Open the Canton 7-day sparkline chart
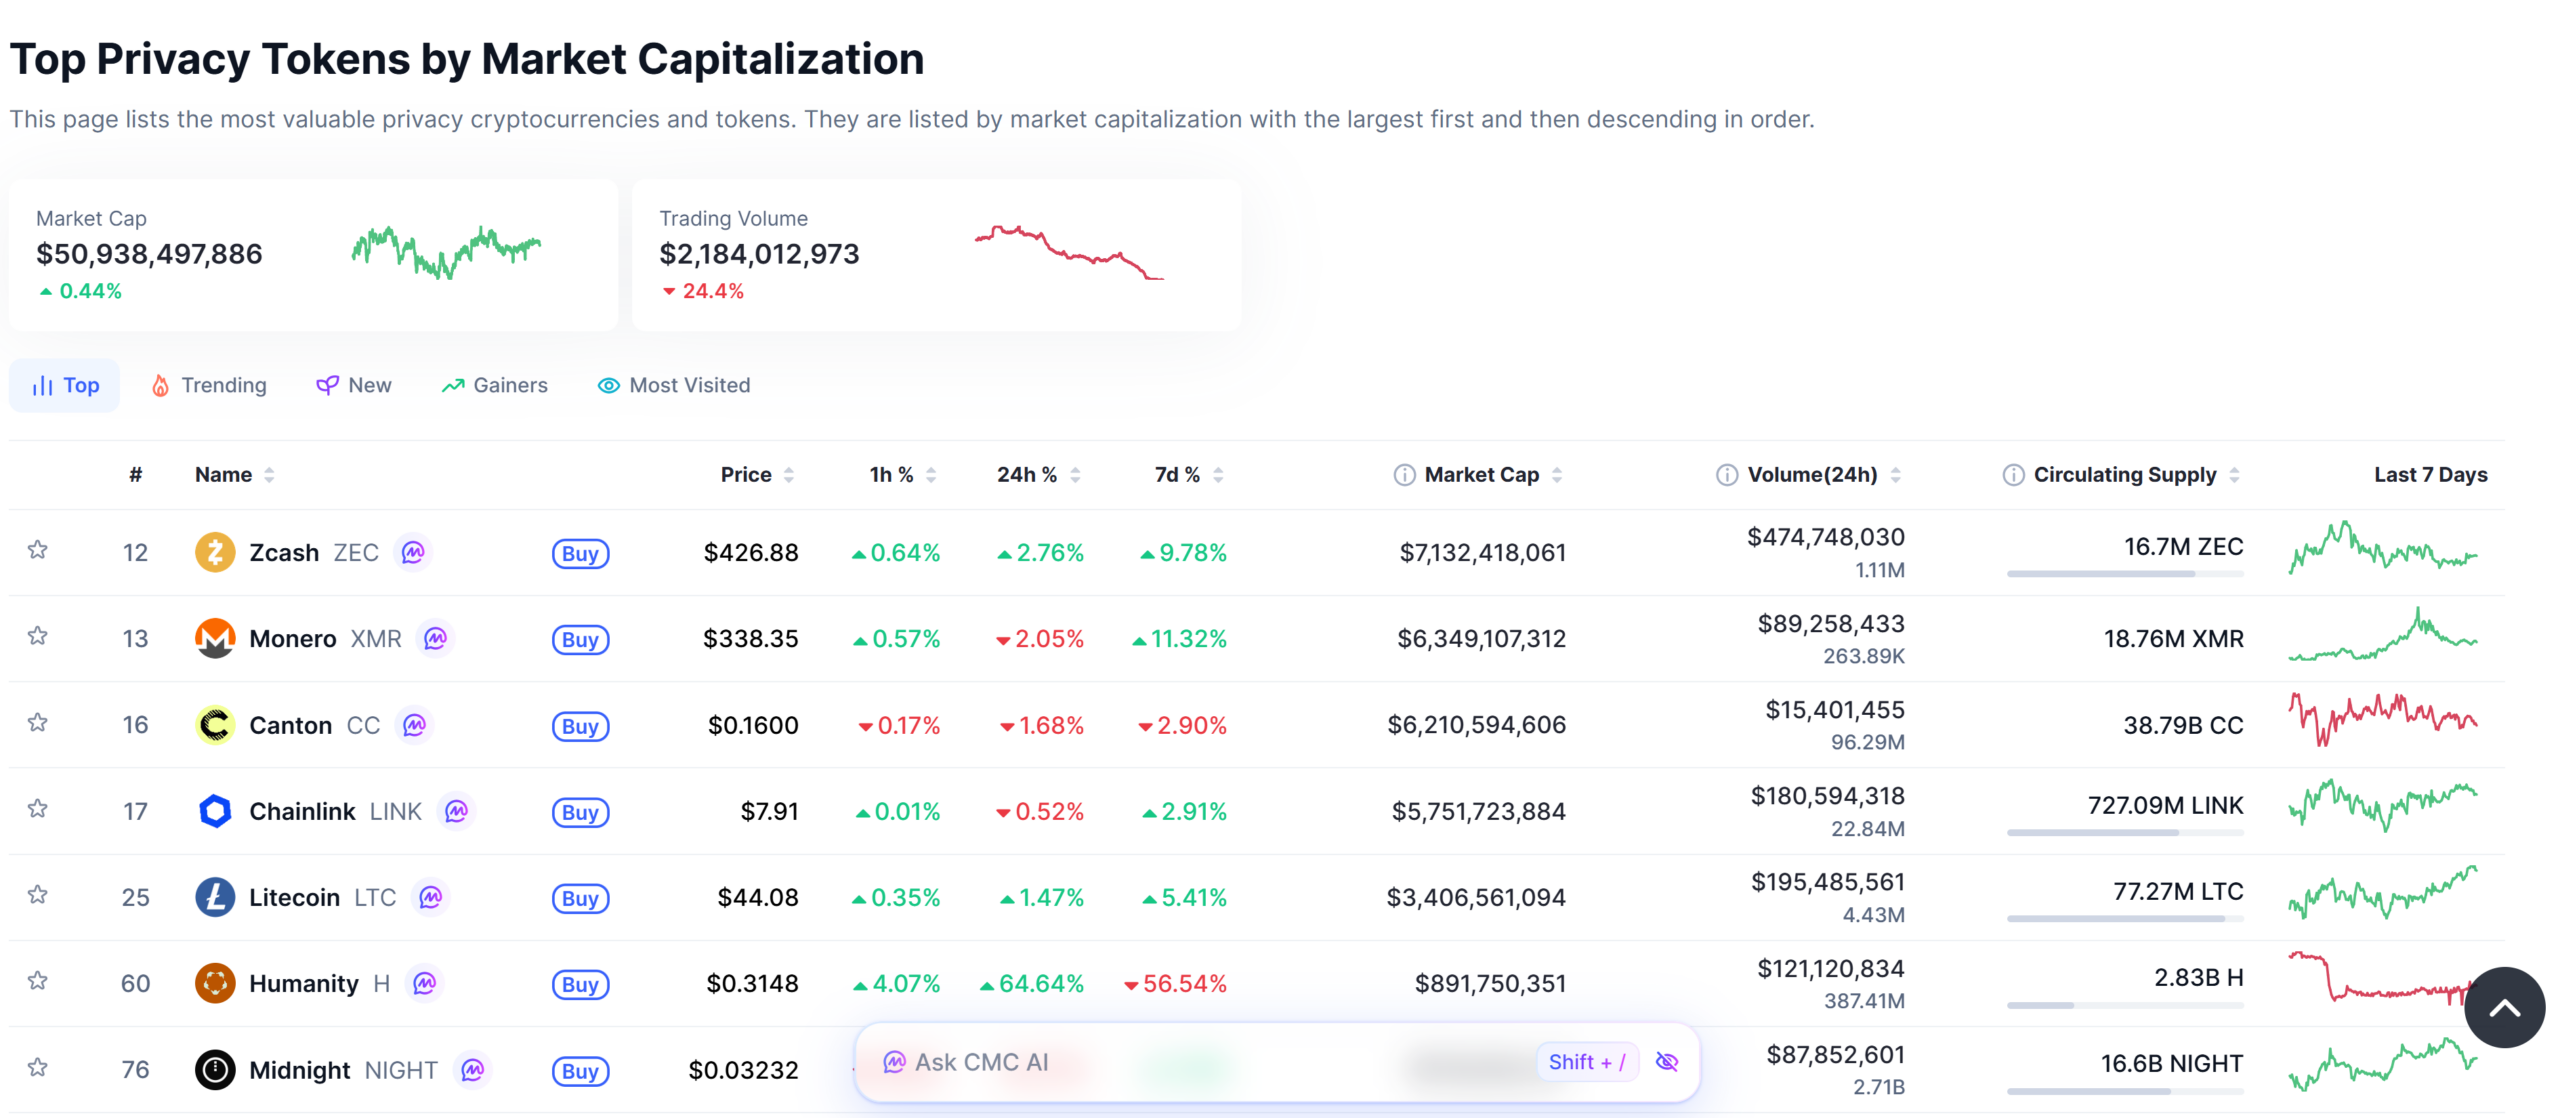 click(2383, 720)
